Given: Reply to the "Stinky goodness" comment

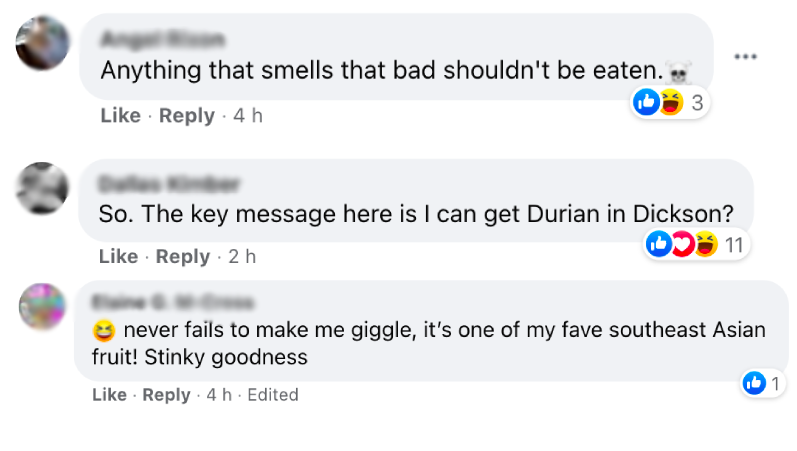Looking at the screenshot, I should click(166, 395).
